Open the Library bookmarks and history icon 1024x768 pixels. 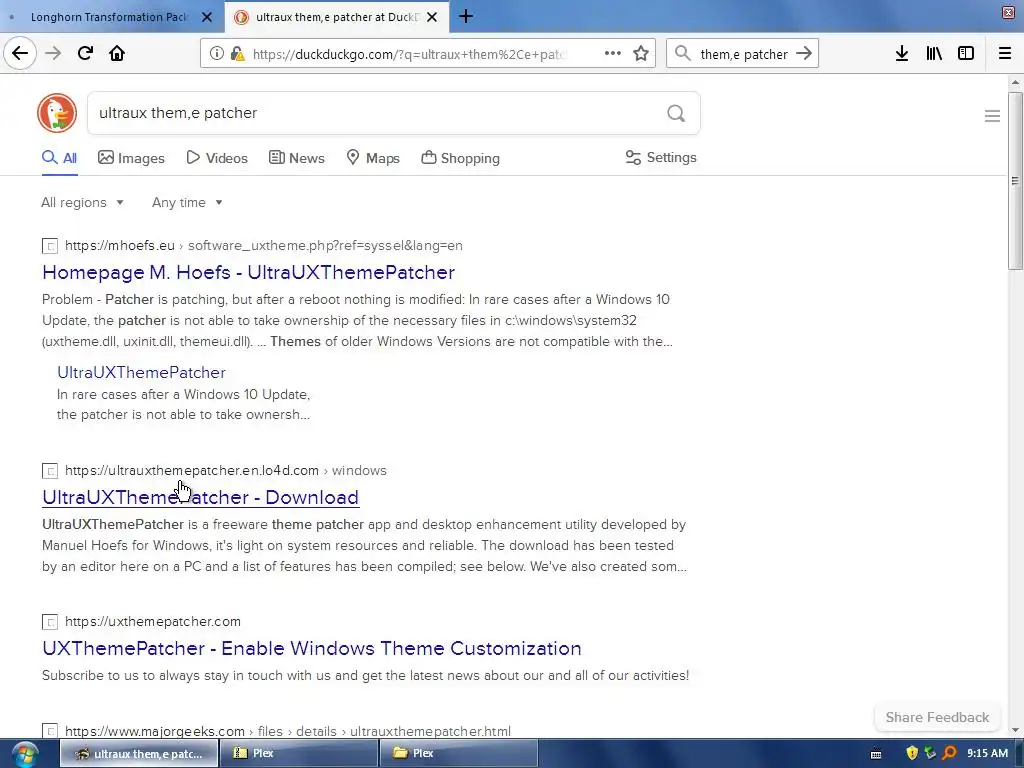pos(934,54)
